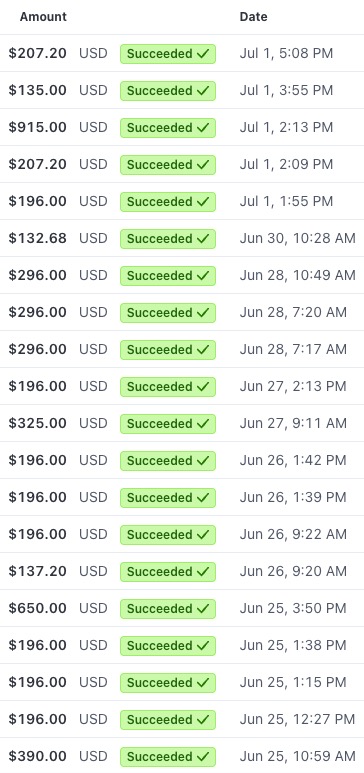Select the $390.00 payment amount

(37, 756)
